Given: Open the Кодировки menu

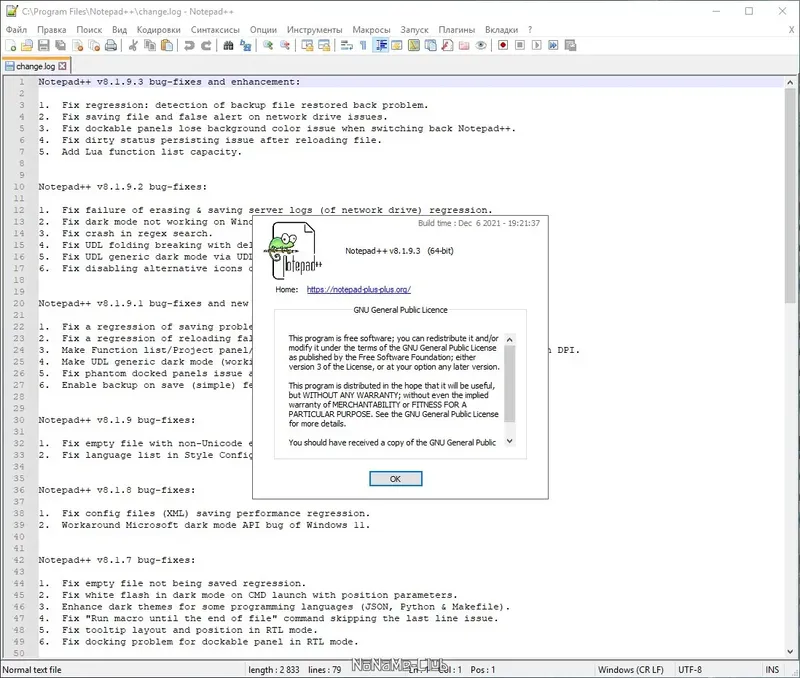Looking at the screenshot, I should point(159,30).
